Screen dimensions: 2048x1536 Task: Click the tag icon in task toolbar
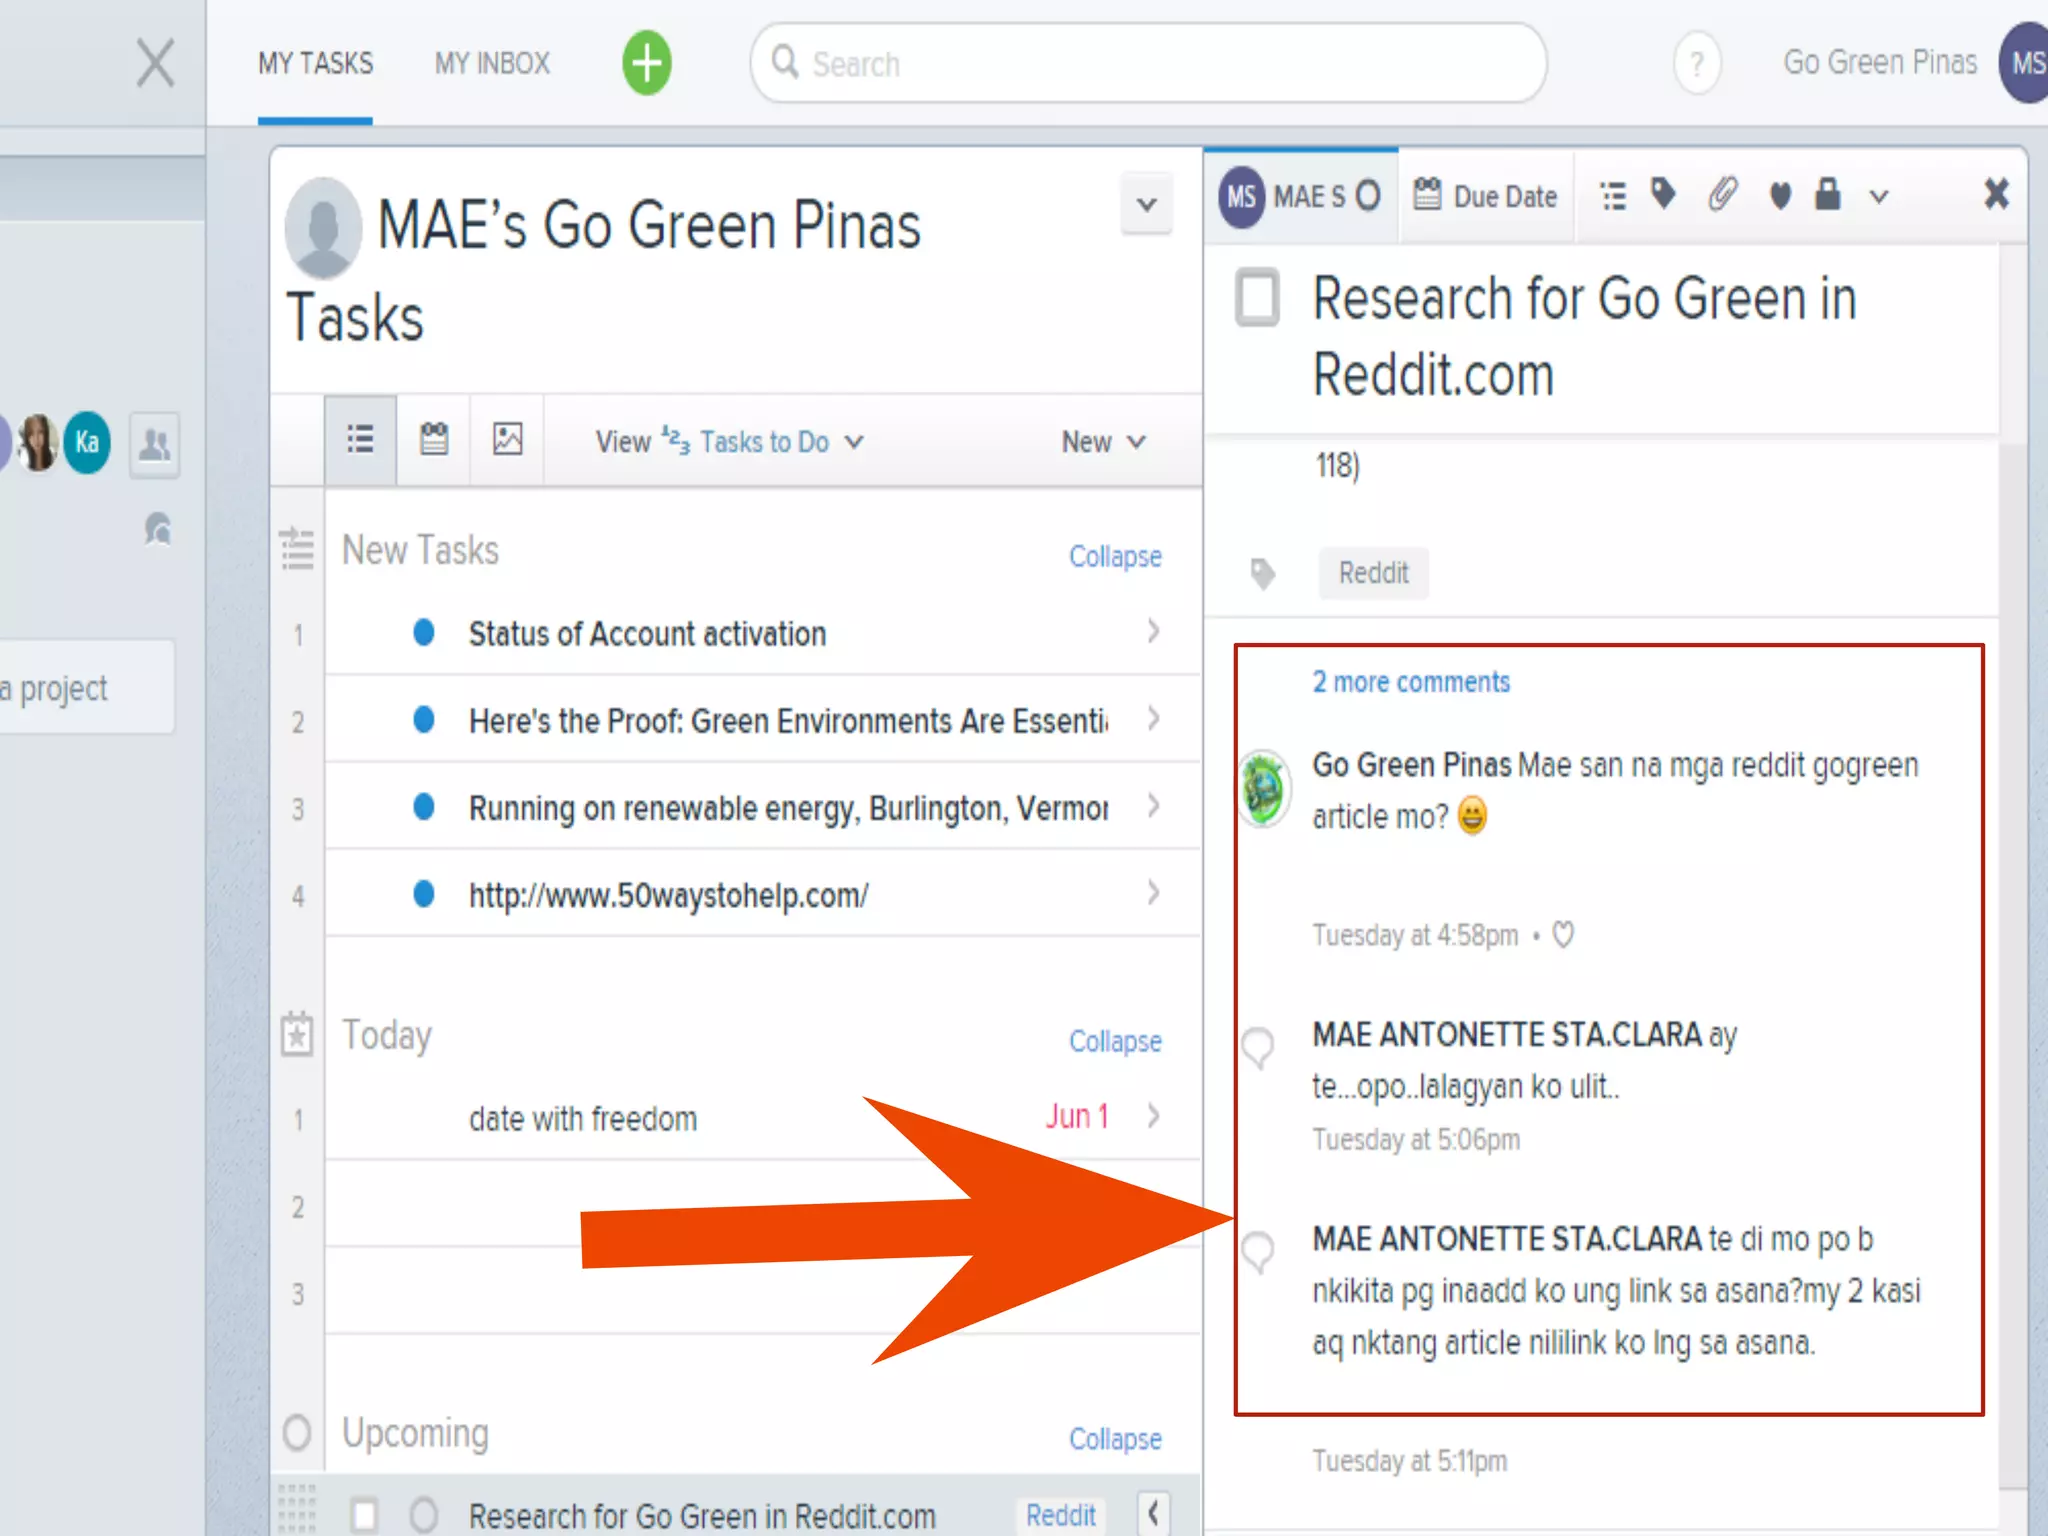(1663, 194)
